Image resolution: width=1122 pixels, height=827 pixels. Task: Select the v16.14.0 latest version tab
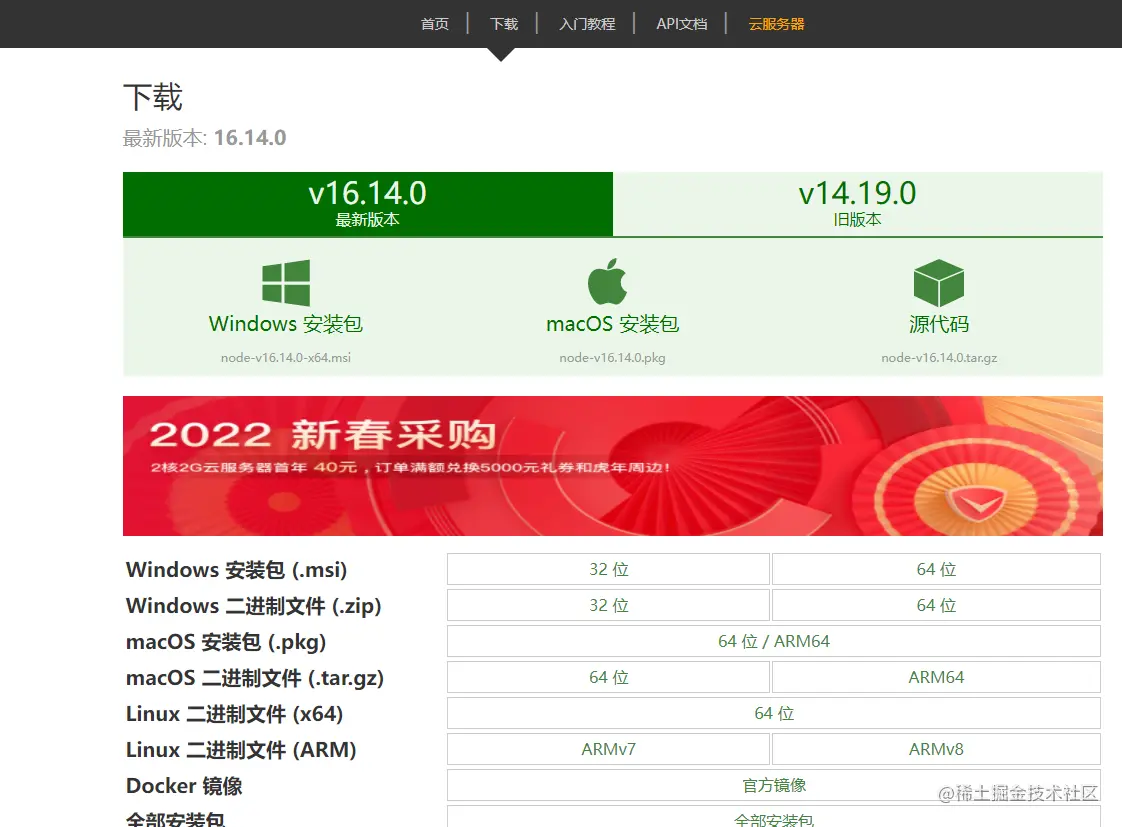[368, 204]
